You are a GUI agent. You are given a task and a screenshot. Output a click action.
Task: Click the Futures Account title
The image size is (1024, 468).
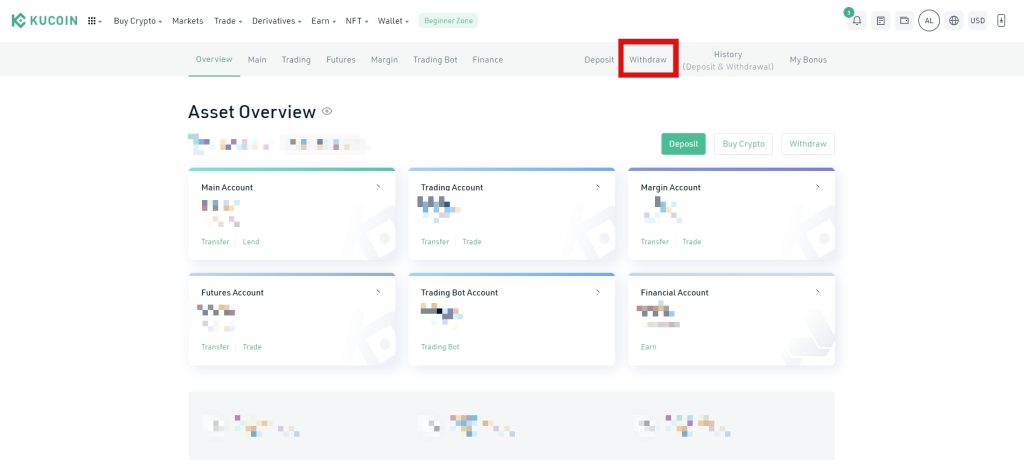[232, 292]
